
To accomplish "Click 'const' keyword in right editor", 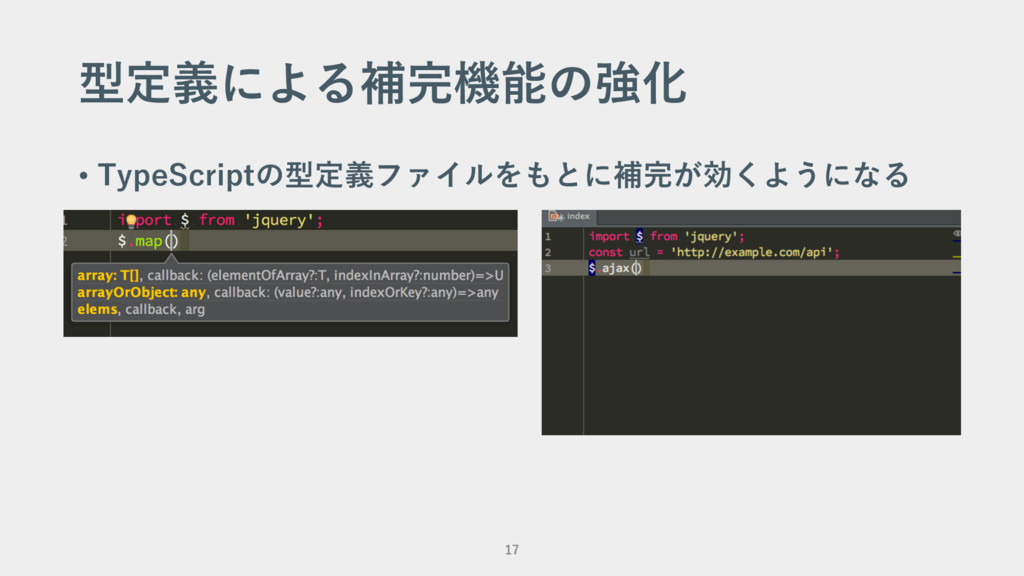I will coord(605,252).
